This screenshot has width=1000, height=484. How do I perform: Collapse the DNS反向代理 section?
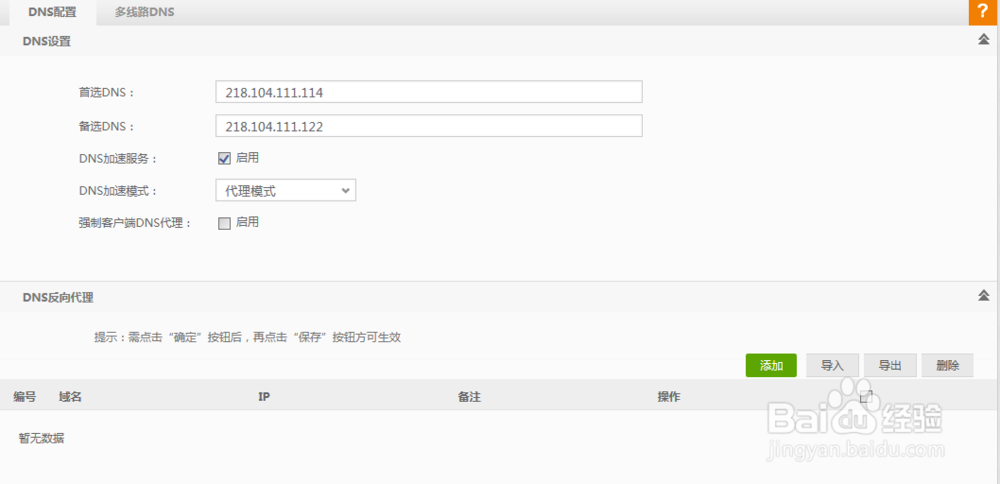pyautogui.click(x=983, y=296)
